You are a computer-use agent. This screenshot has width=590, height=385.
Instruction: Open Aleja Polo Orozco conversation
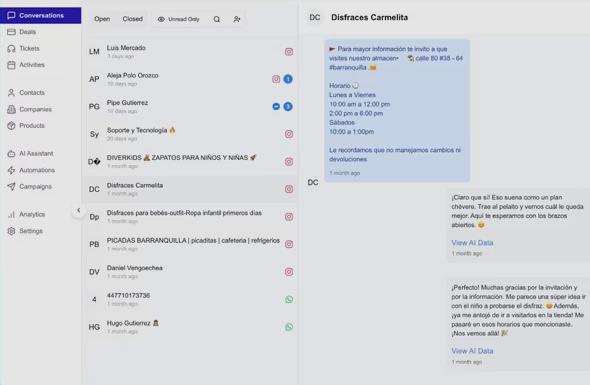click(190, 79)
